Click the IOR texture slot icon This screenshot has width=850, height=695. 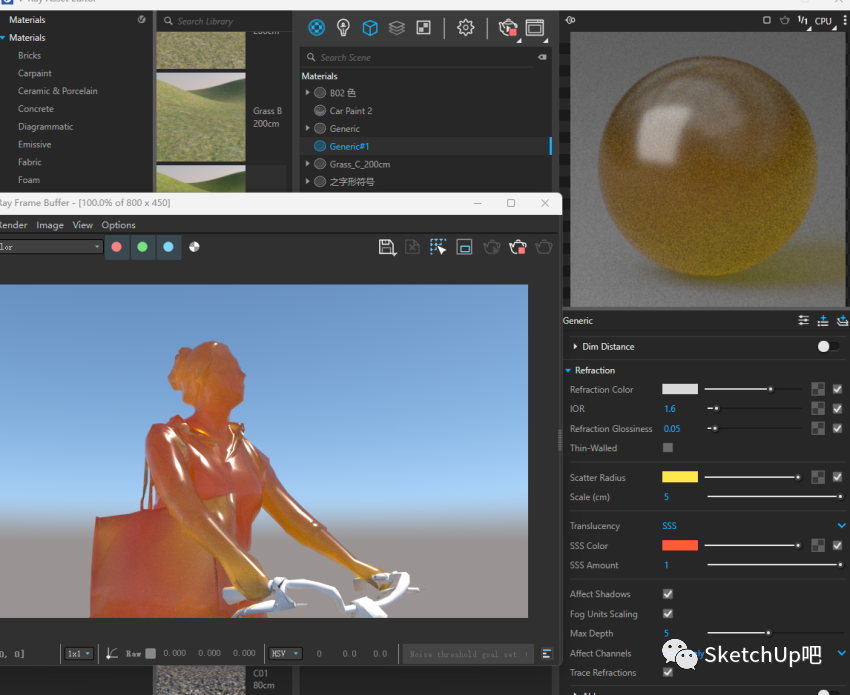click(818, 409)
